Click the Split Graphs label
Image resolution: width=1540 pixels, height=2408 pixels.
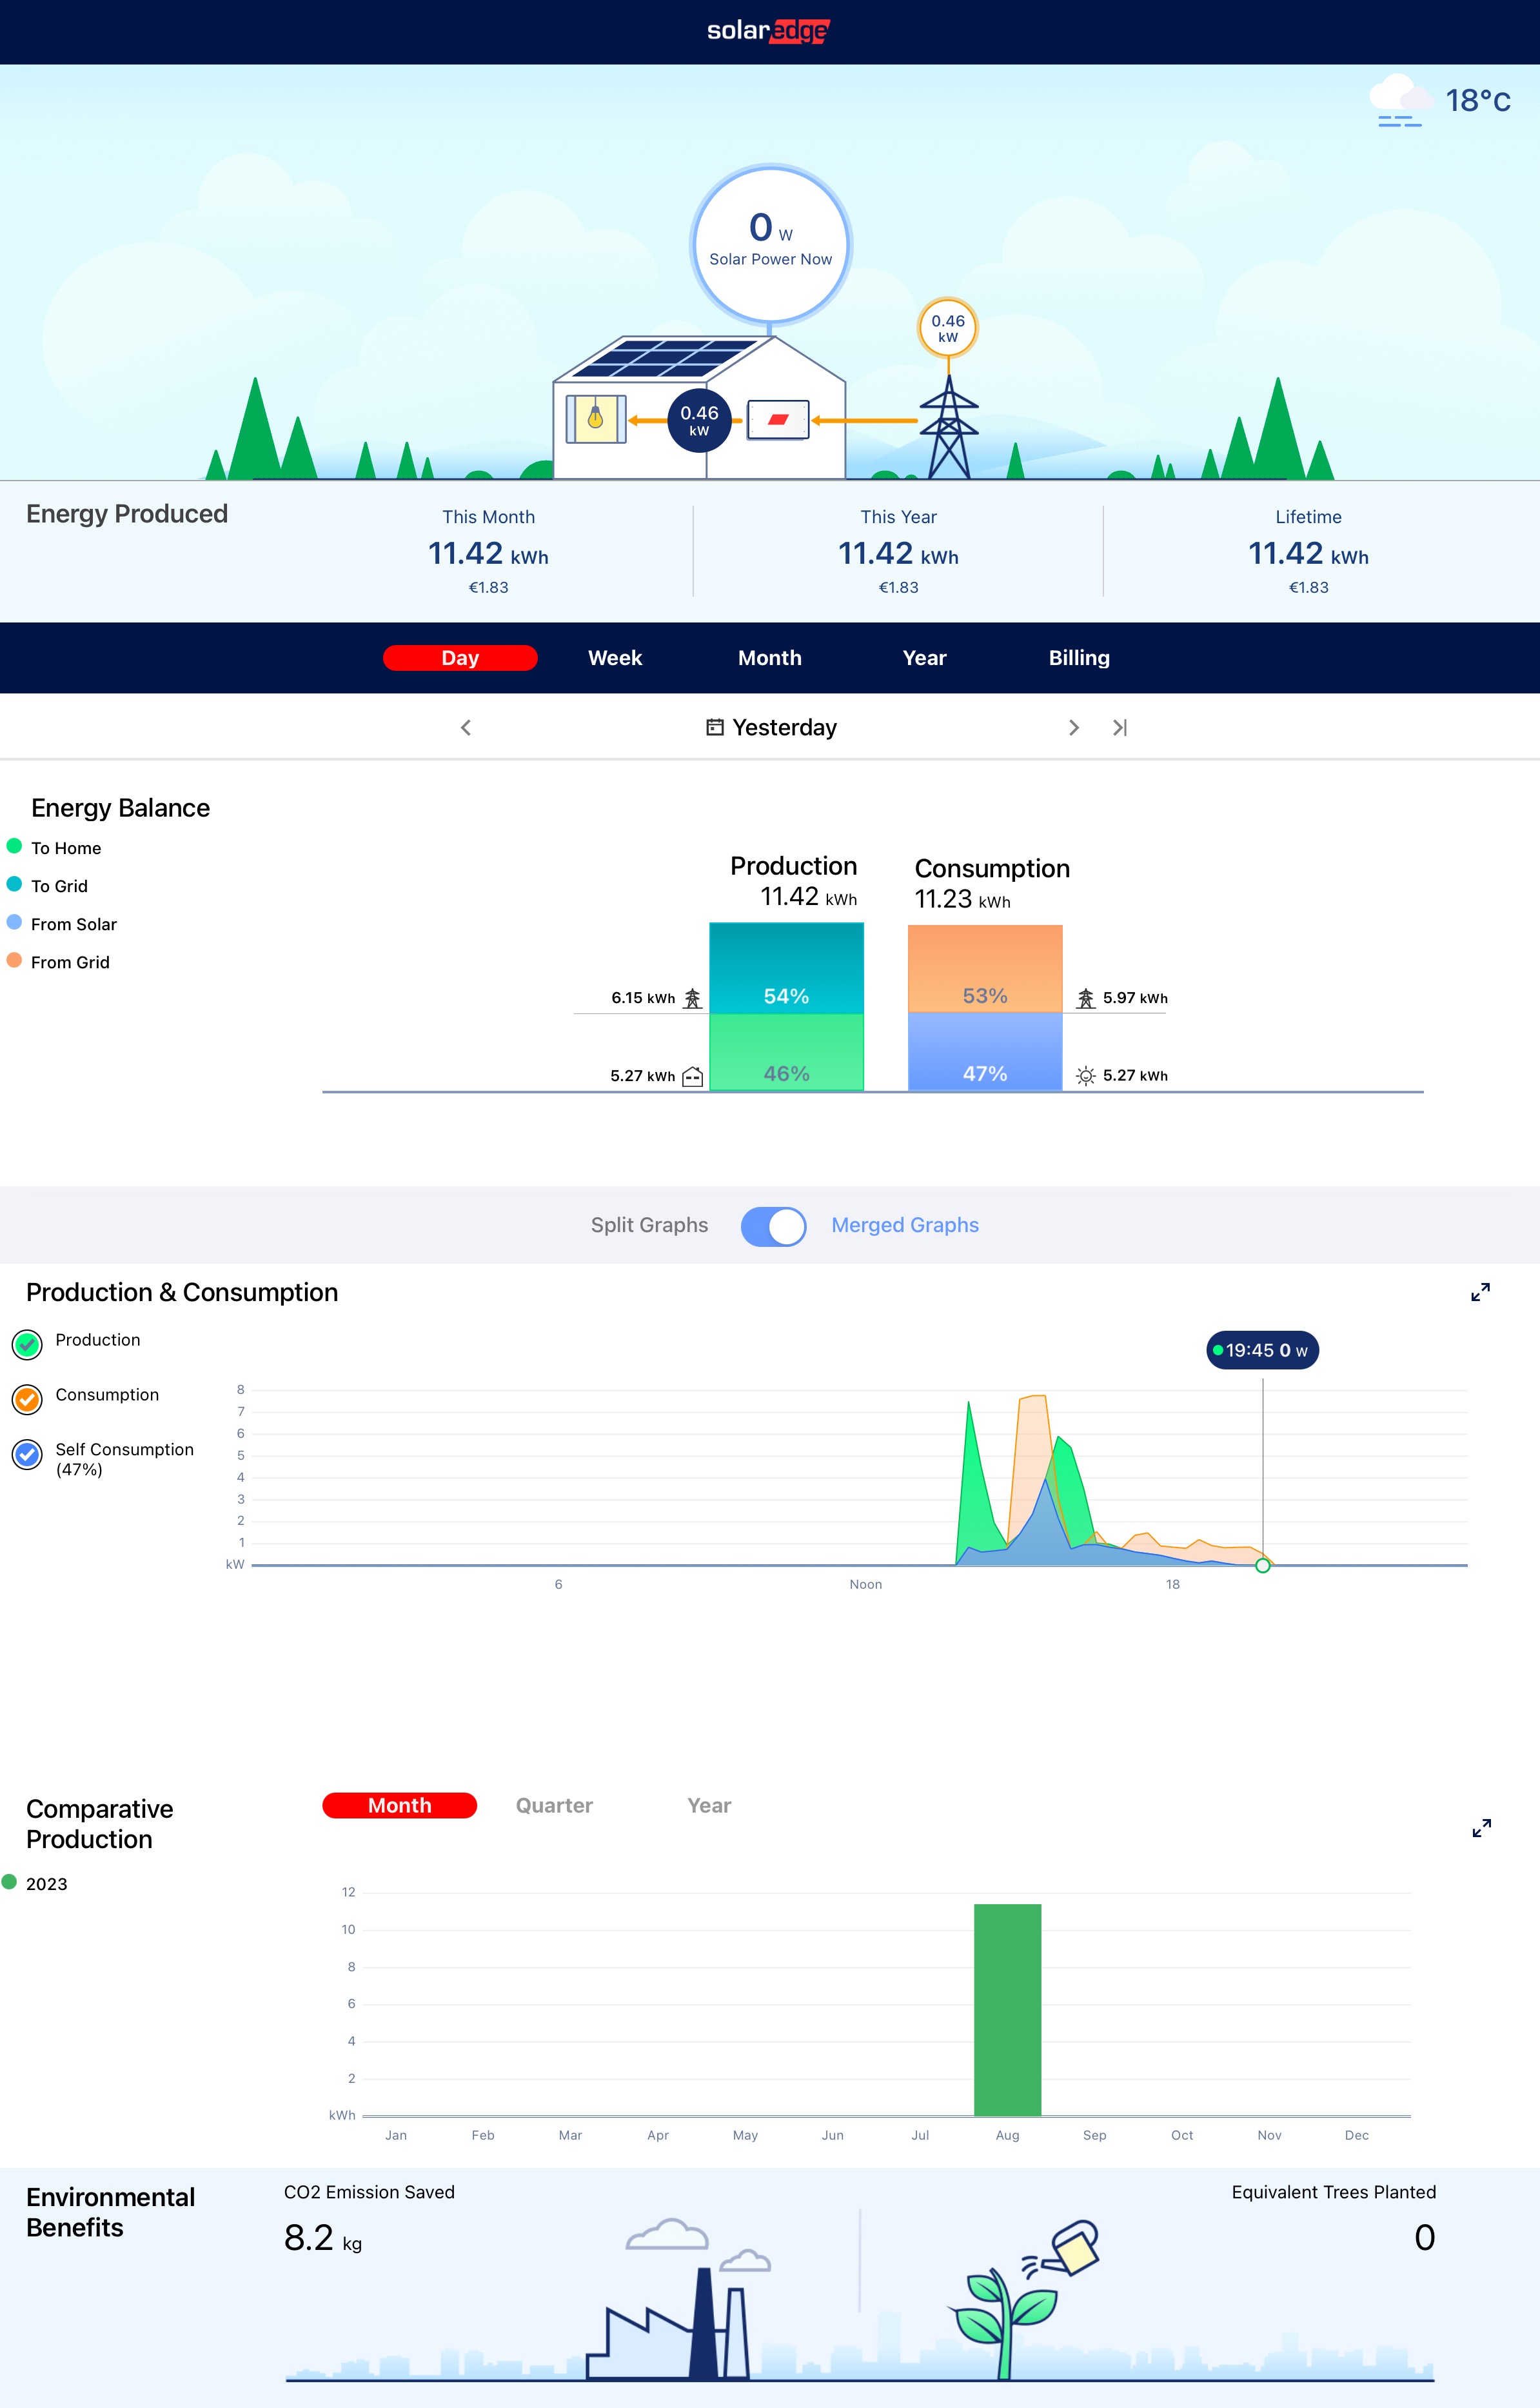tap(649, 1225)
